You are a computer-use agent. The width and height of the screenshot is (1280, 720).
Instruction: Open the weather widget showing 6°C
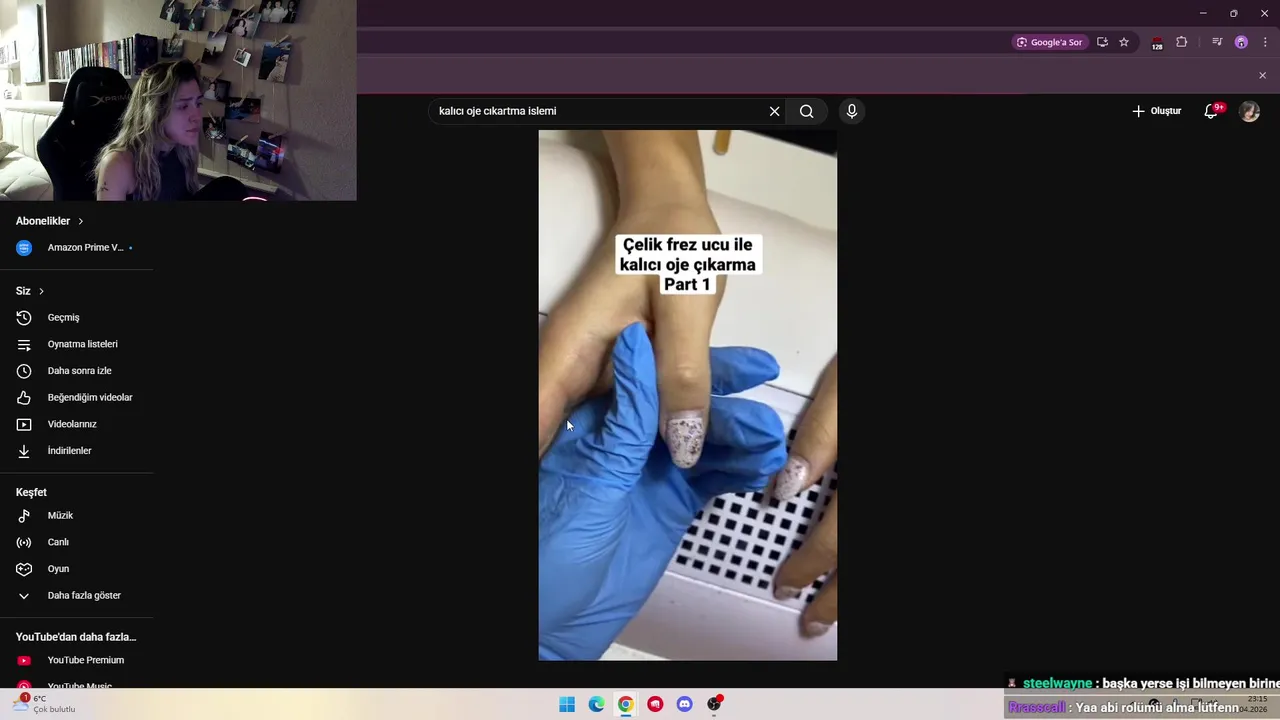(x=45, y=704)
